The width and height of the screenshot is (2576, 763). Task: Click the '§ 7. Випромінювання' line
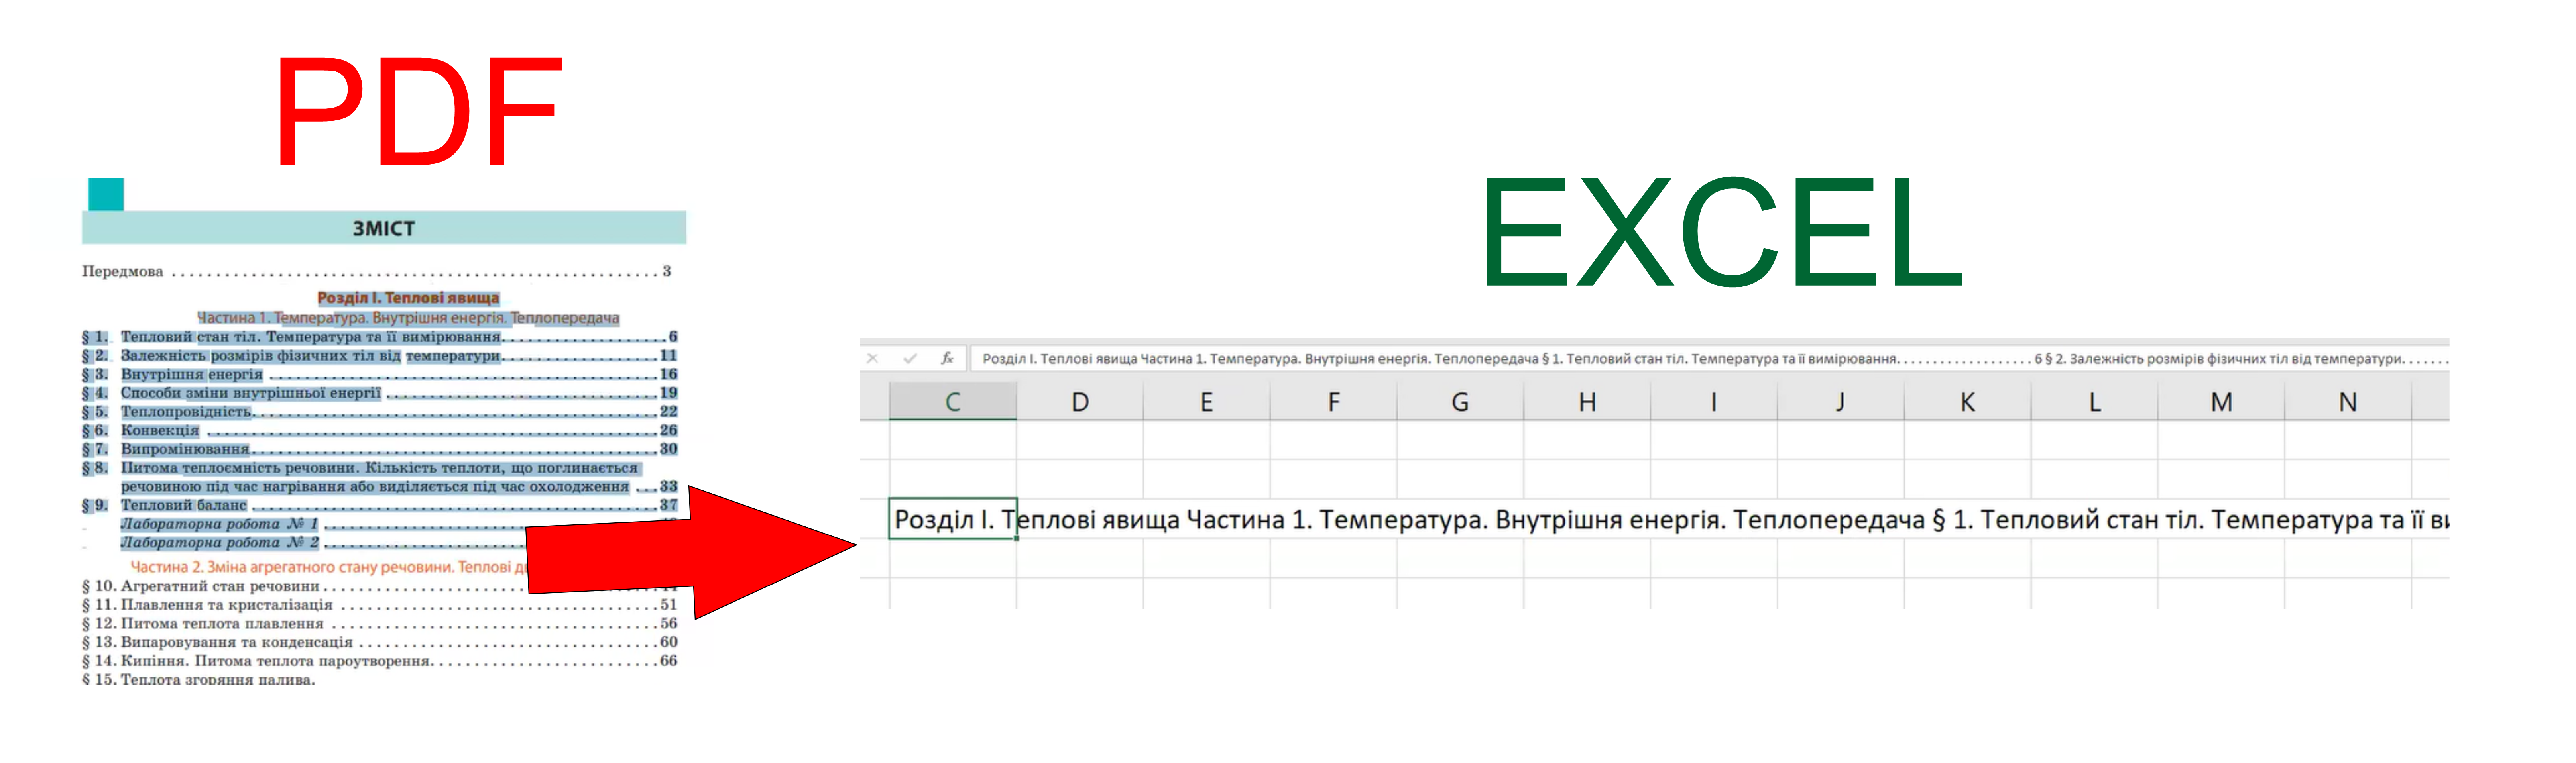click(380, 449)
